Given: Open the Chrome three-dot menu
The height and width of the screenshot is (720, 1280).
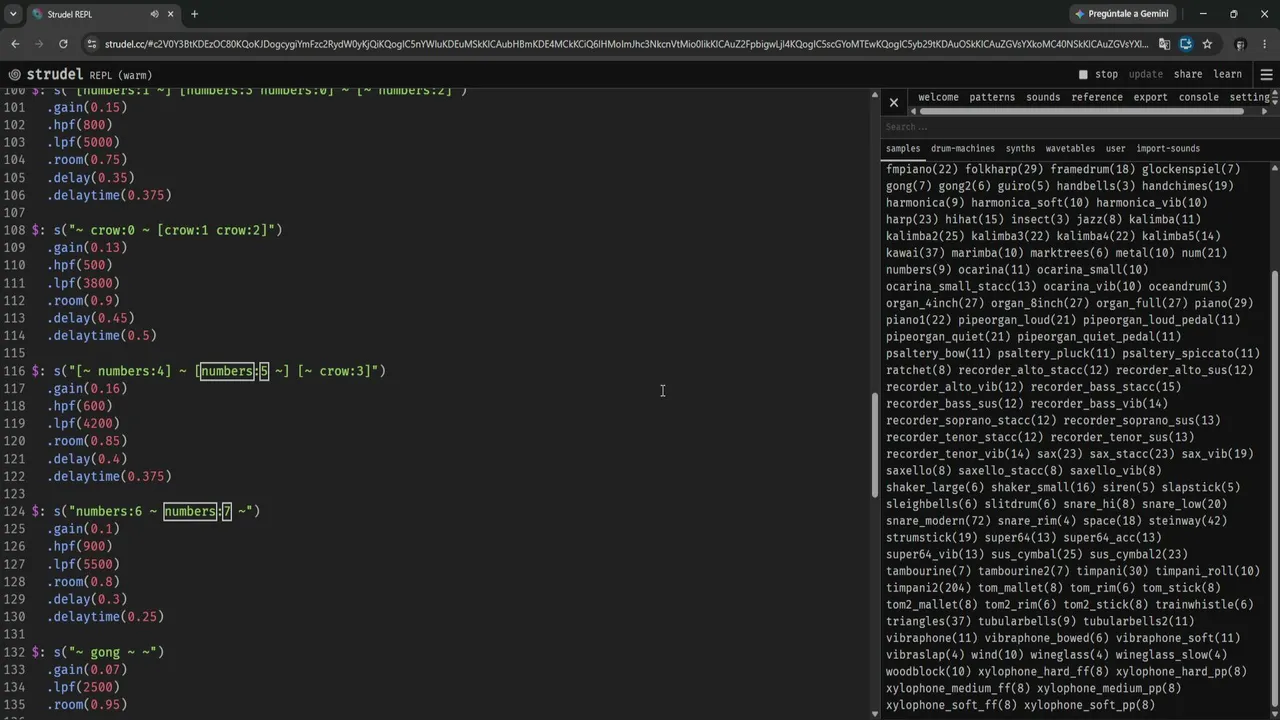Looking at the screenshot, I should [x=1265, y=44].
